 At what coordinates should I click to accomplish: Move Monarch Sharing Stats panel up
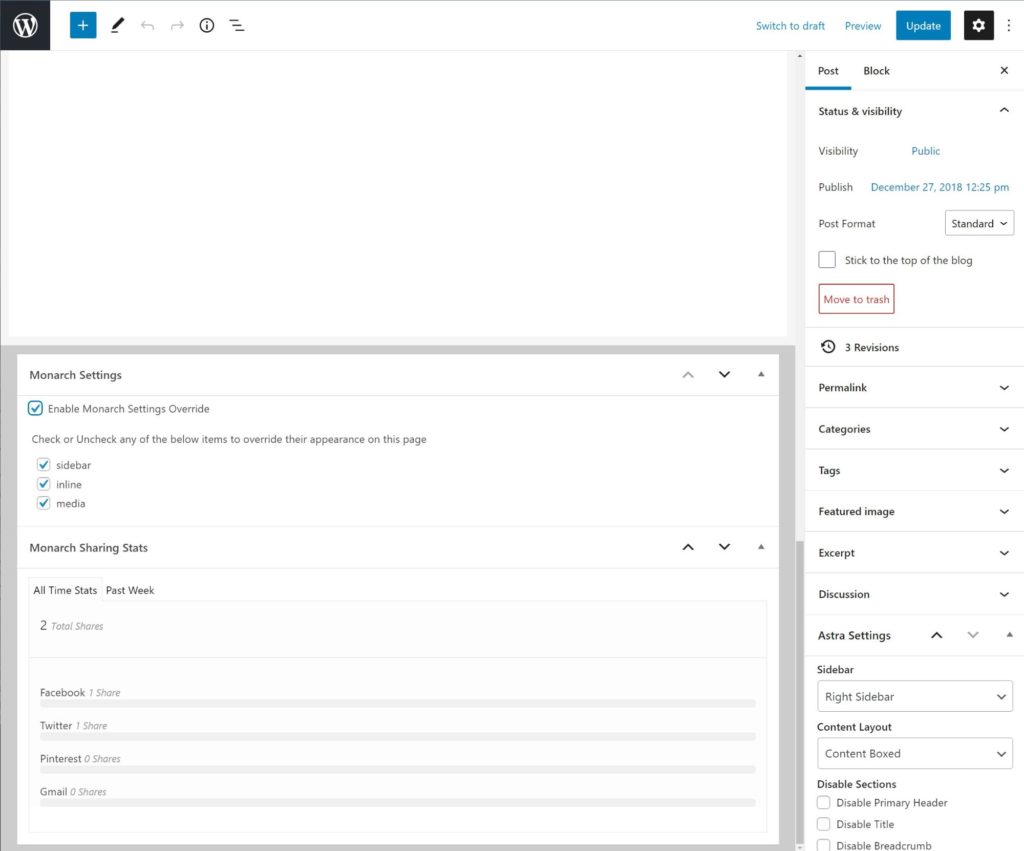coord(688,547)
